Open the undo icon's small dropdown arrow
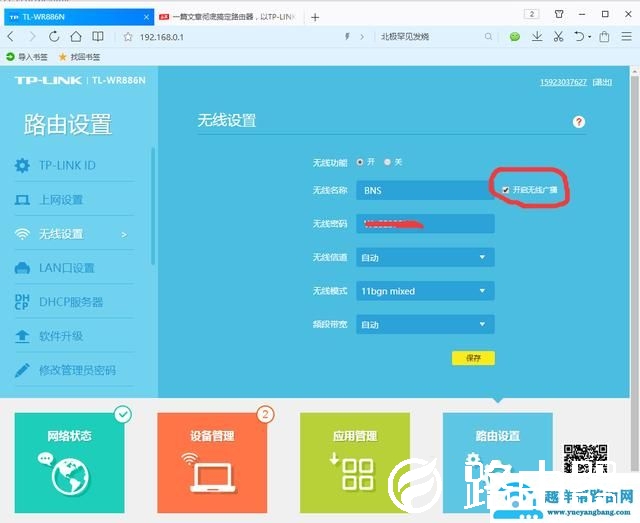The width and height of the screenshot is (640, 523). point(589,37)
